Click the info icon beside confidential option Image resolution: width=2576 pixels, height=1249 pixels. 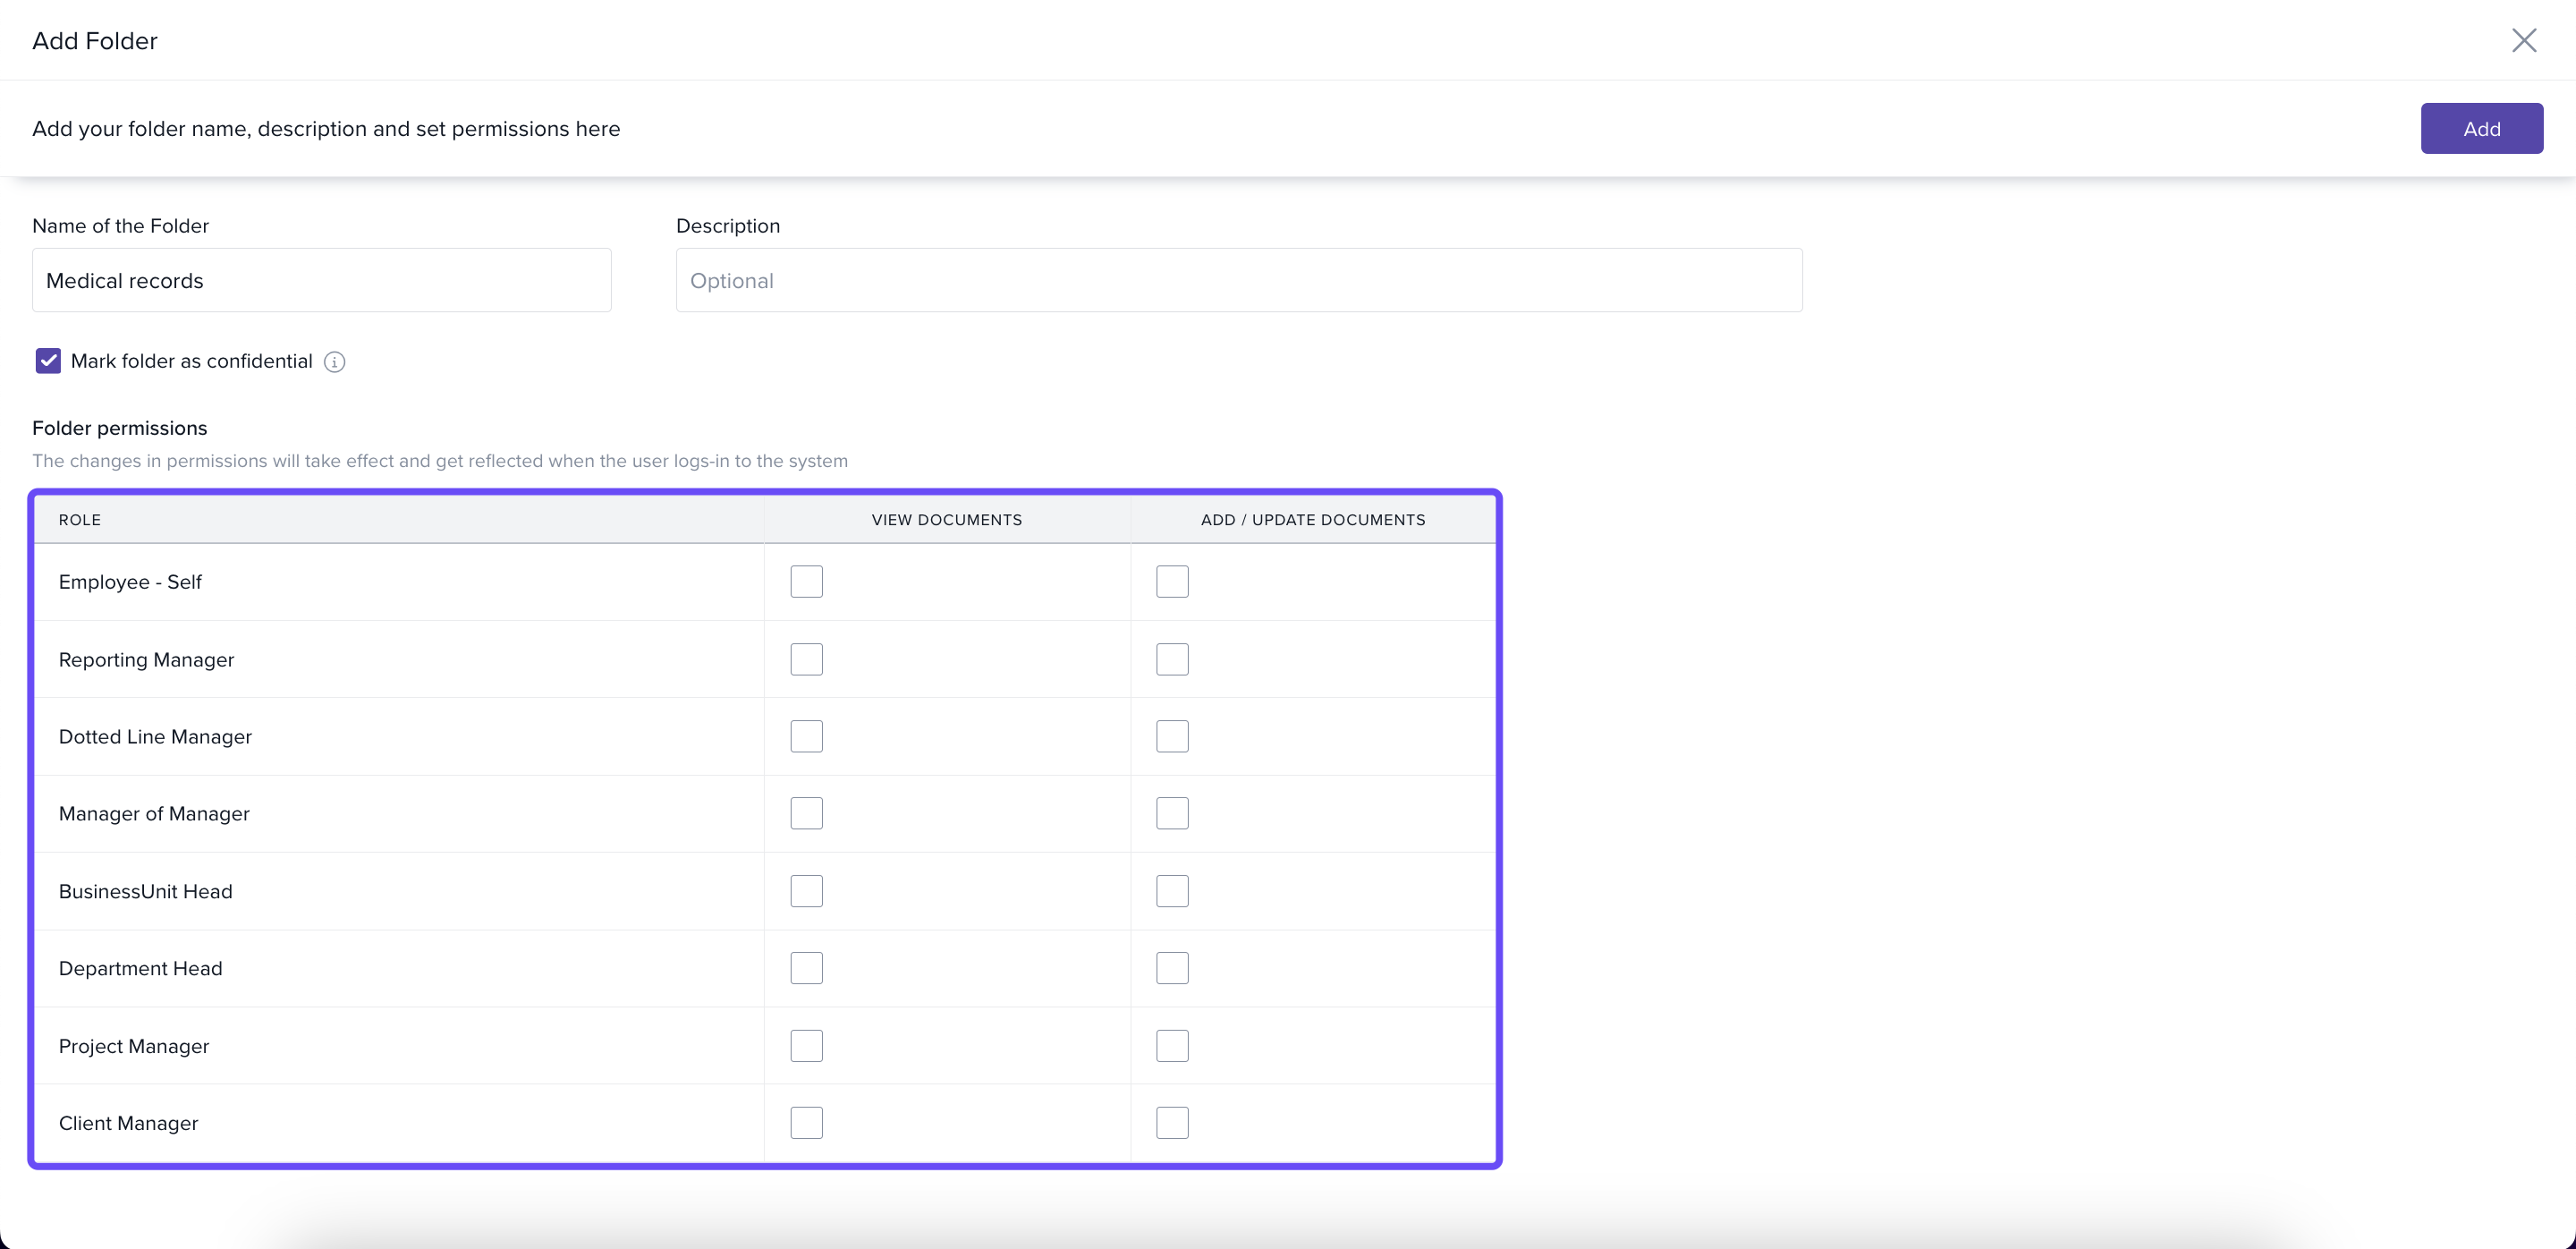click(x=335, y=362)
